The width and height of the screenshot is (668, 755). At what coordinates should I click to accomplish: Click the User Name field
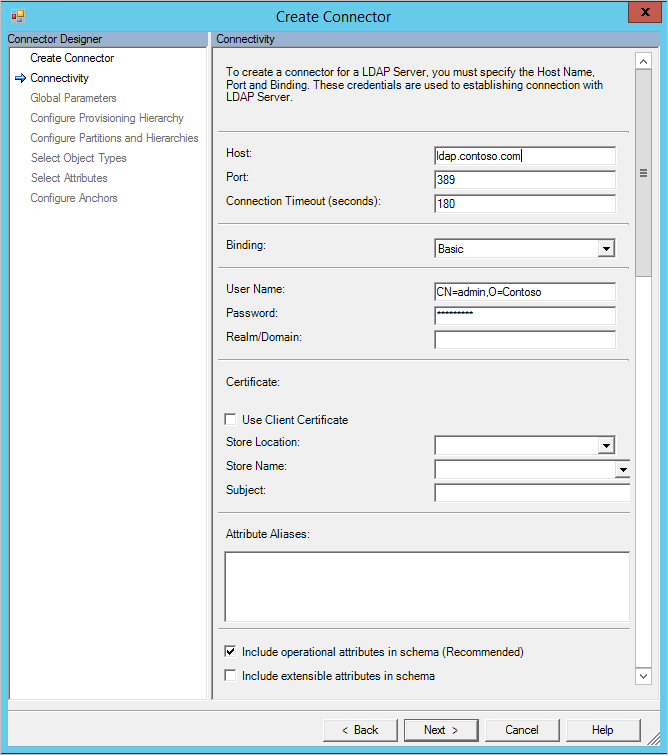(524, 292)
